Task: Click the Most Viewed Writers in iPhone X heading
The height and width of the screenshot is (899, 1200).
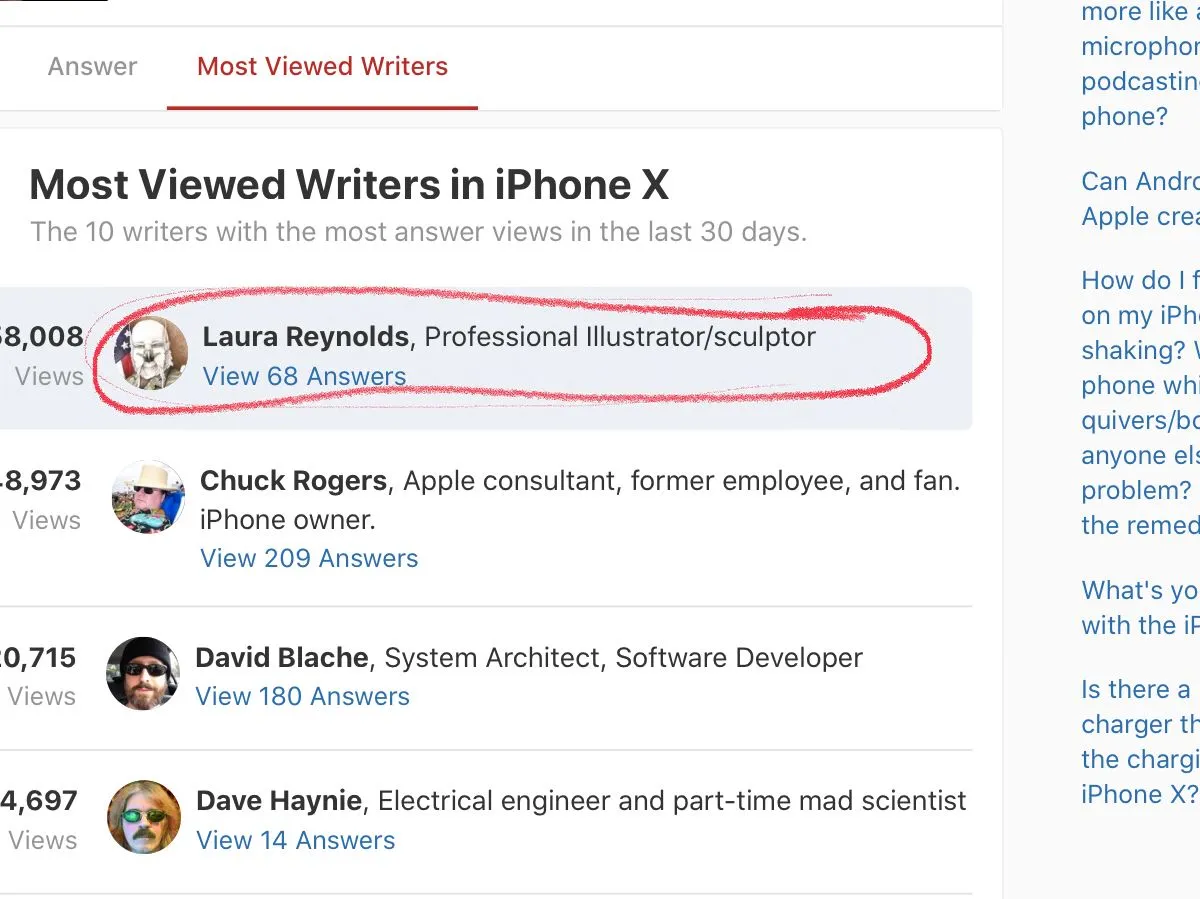Action: click(349, 185)
